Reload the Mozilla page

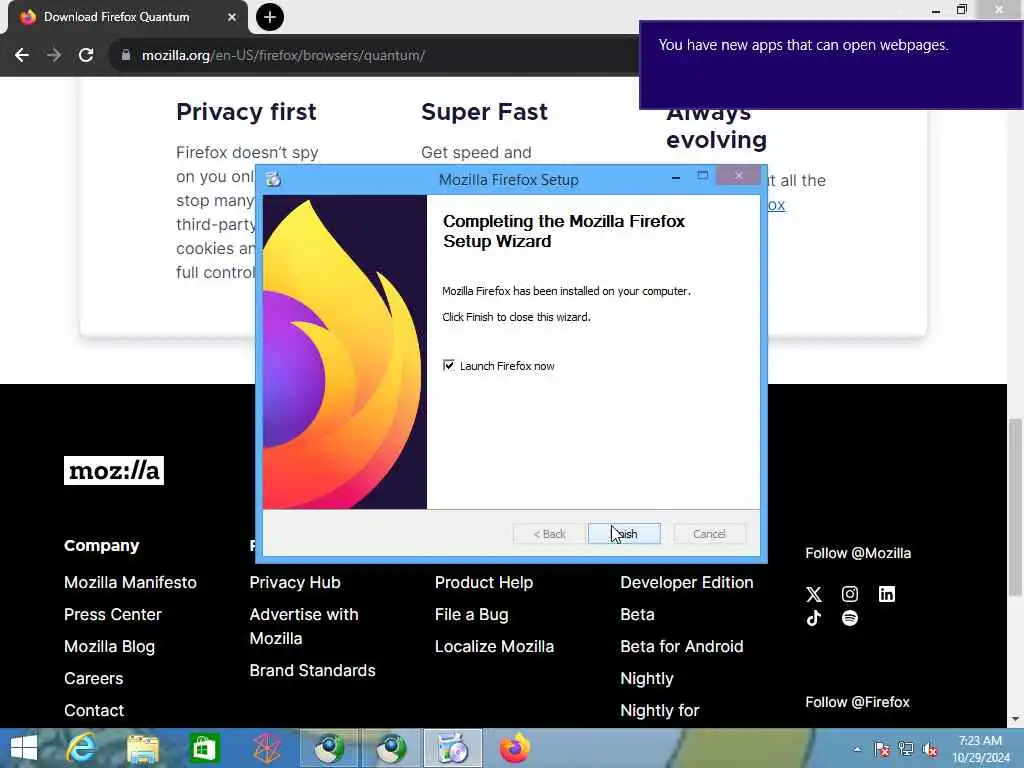click(86, 56)
